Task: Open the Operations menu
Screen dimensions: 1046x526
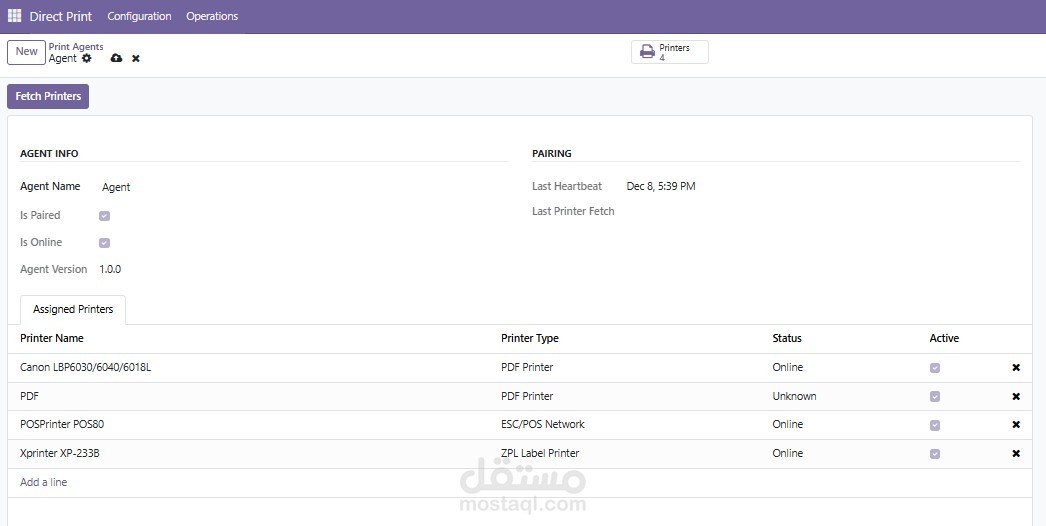Action: [x=212, y=16]
